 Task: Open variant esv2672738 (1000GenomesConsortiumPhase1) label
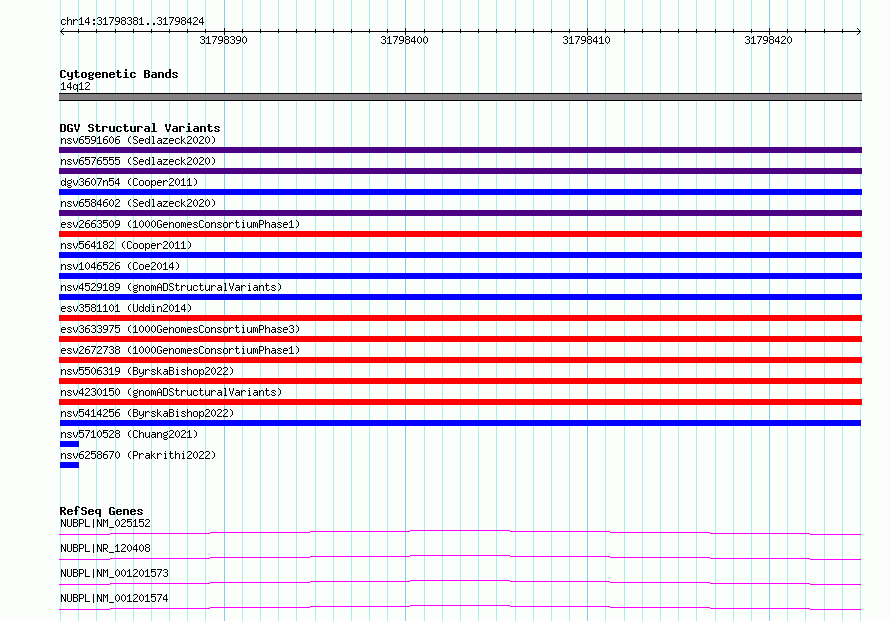pos(180,350)
